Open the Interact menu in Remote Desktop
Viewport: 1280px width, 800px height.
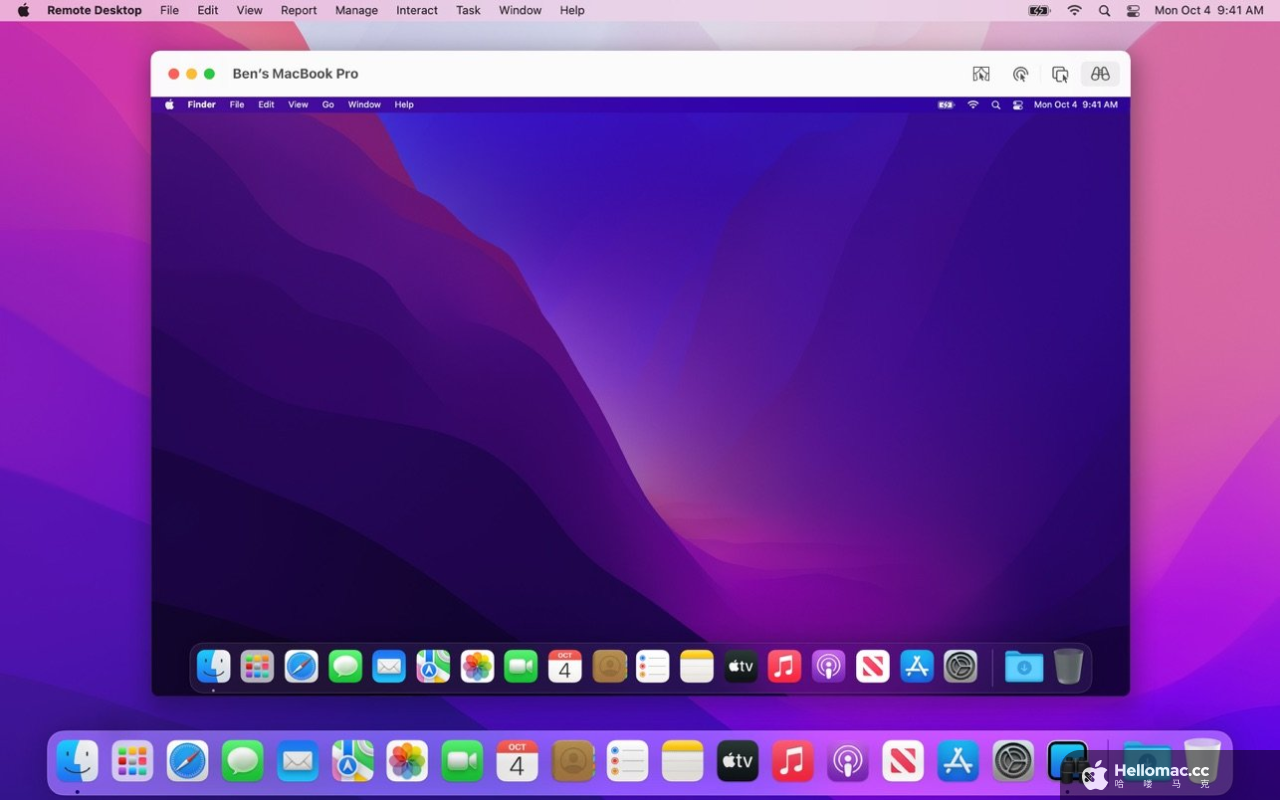[417, 10]
